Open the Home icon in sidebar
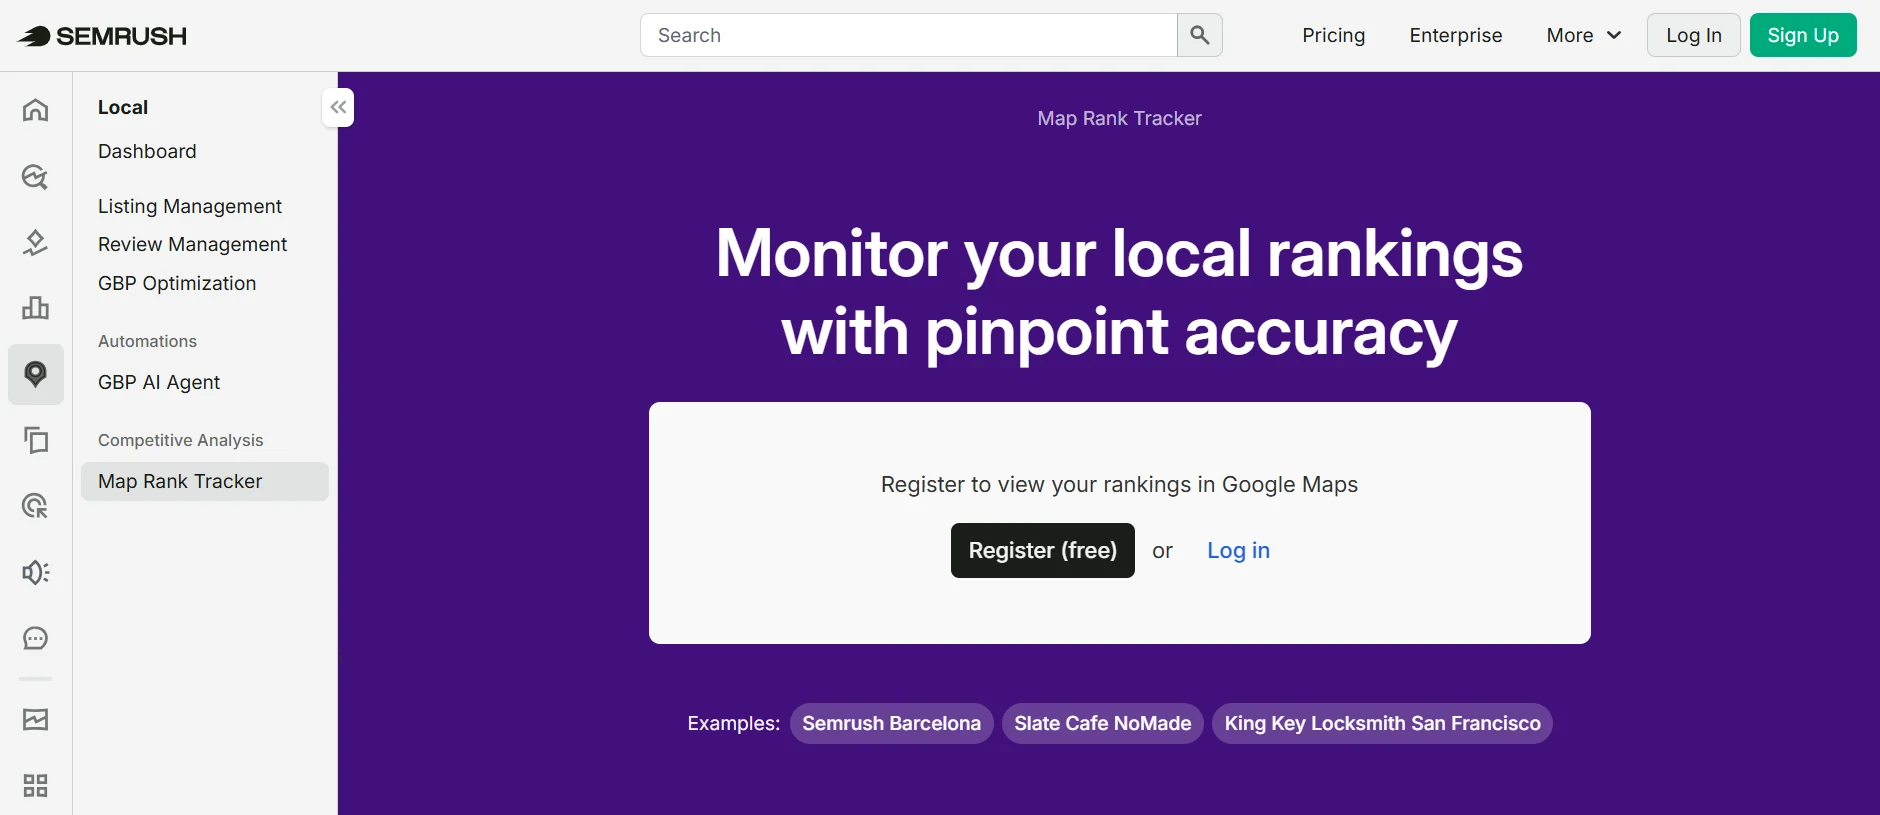Image resolution: width=1880 pixels, height=815 pixels. pos(35,109)
